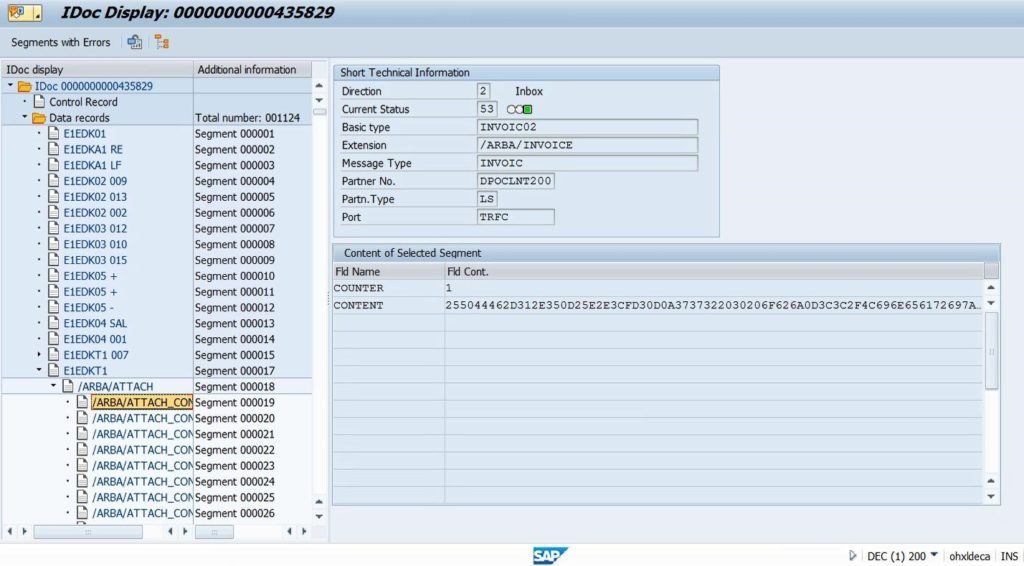The width and height of the screenshot is (1024, 566).
Task: Click the display/change toolbar icon beside Segments with Errors
Action: coord(135,42)
